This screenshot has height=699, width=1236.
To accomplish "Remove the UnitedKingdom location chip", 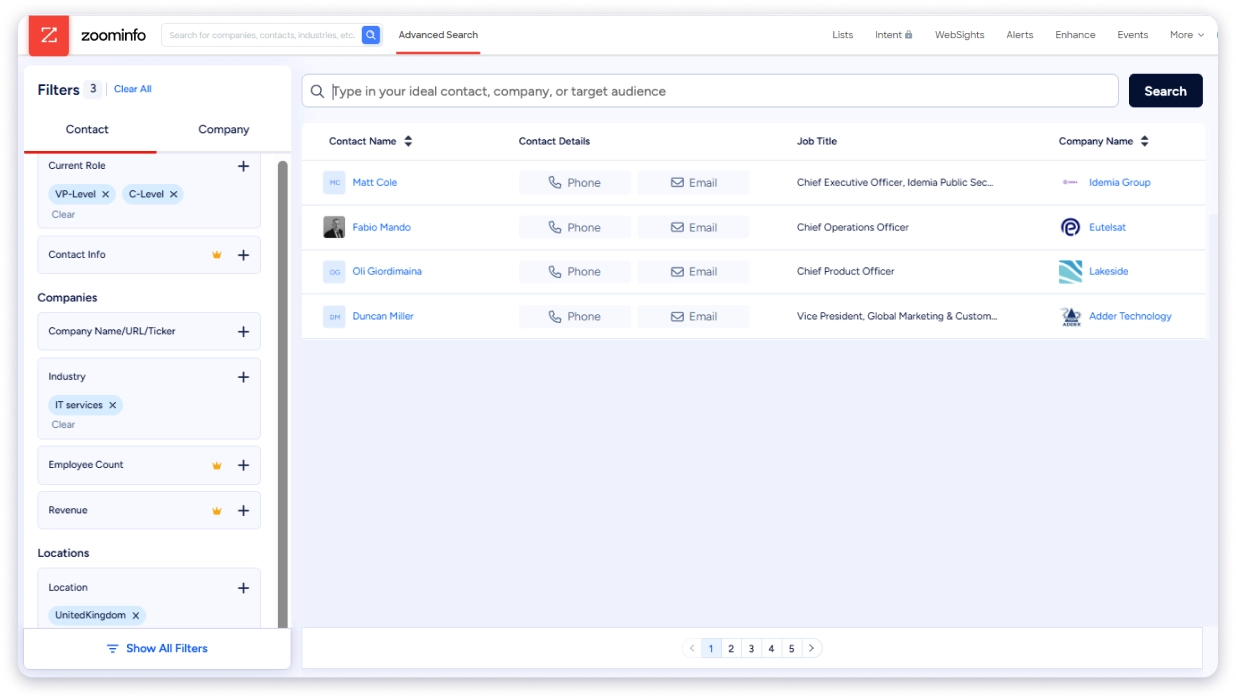I will point(136,615).
